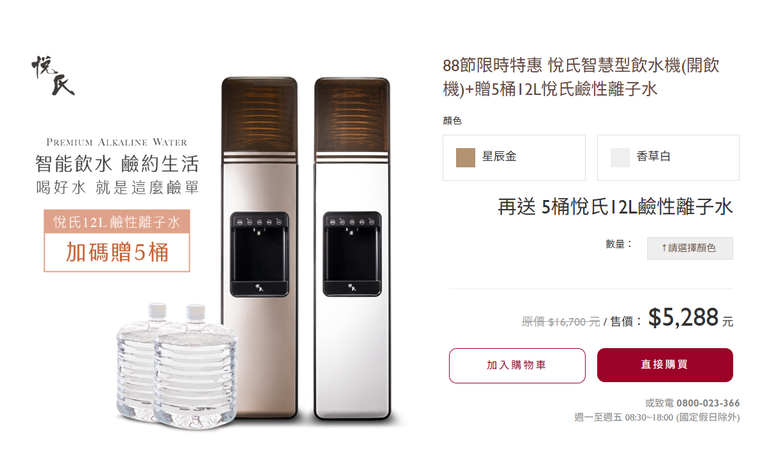Click the white 香草白 color swatch
Viewport: 780px width, 452px height.
(620, 157)
